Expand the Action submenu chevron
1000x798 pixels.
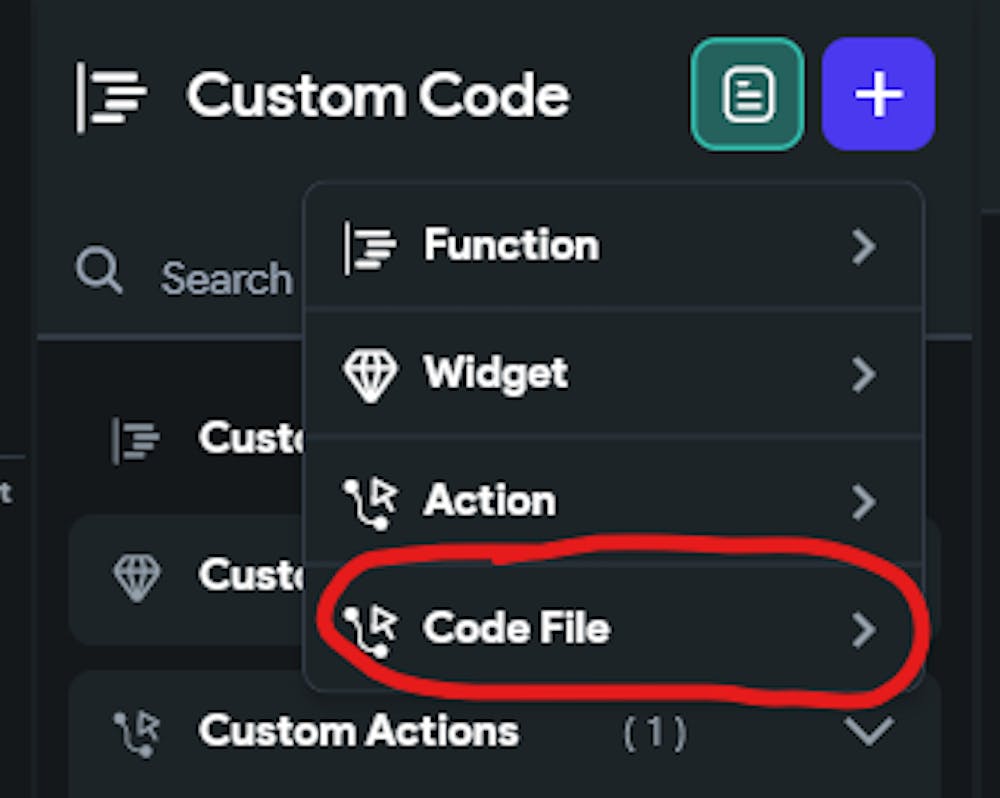(x=863, y=504)
